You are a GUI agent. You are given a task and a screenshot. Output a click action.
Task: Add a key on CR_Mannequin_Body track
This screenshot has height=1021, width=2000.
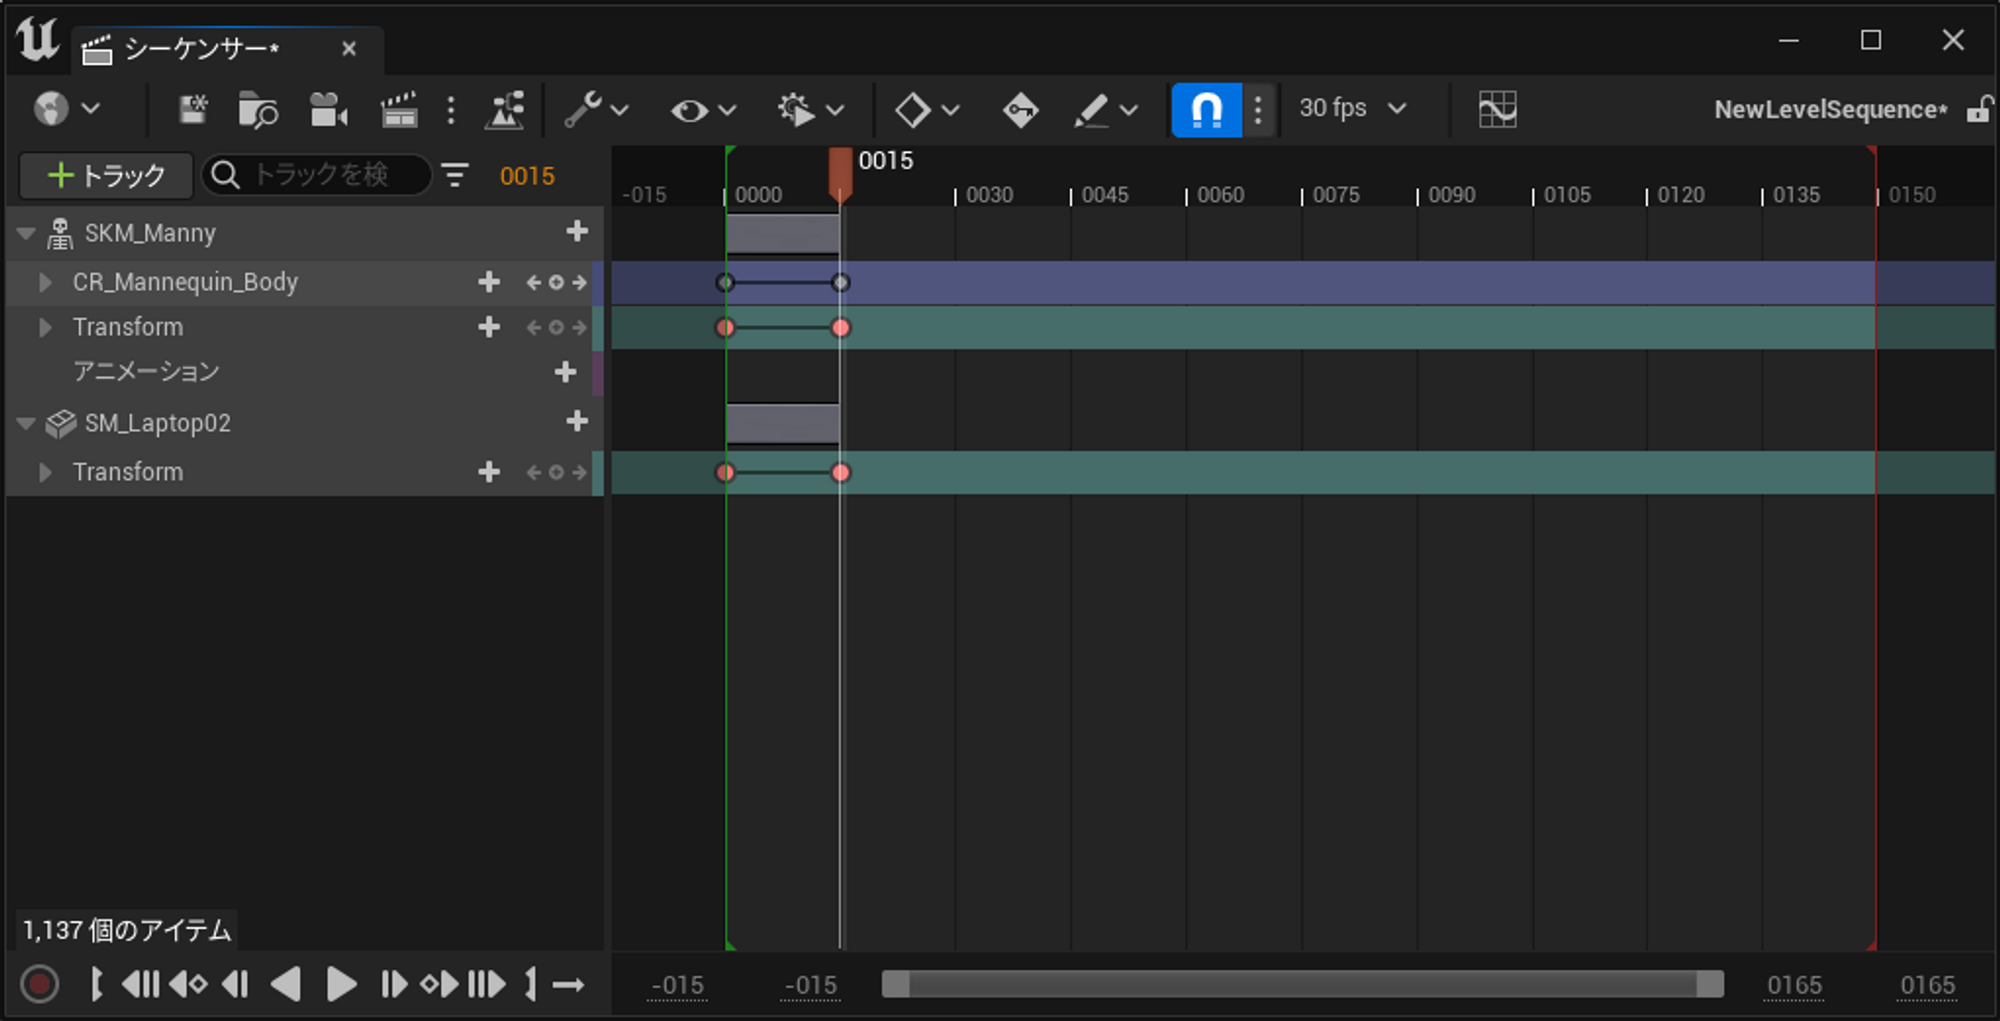556,283
